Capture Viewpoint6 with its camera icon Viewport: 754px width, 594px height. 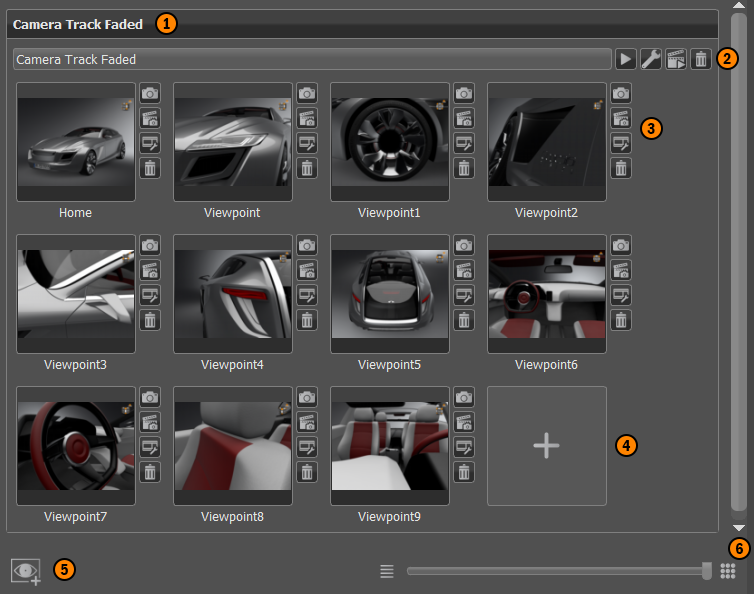tap(621, 245)
